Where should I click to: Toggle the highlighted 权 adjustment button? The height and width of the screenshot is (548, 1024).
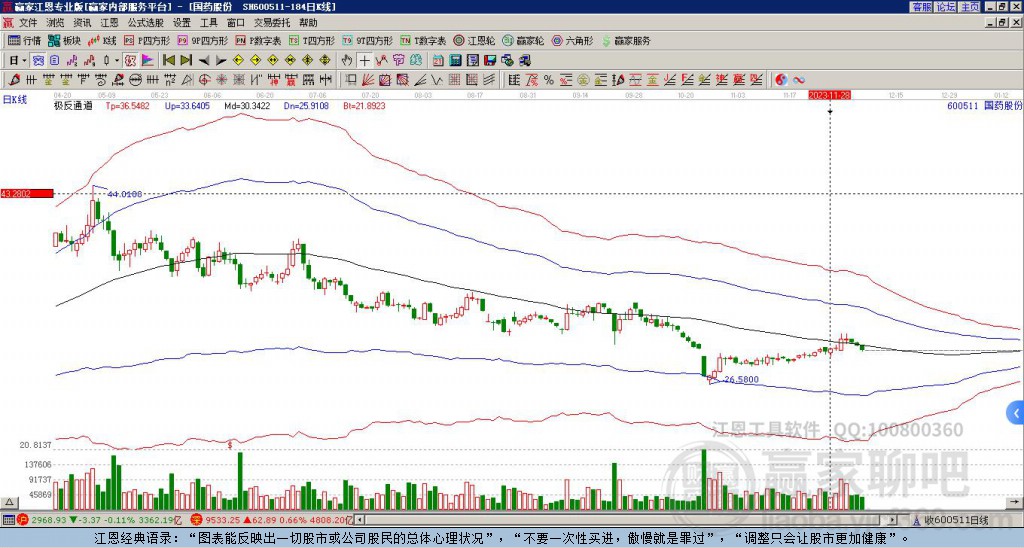130,61
